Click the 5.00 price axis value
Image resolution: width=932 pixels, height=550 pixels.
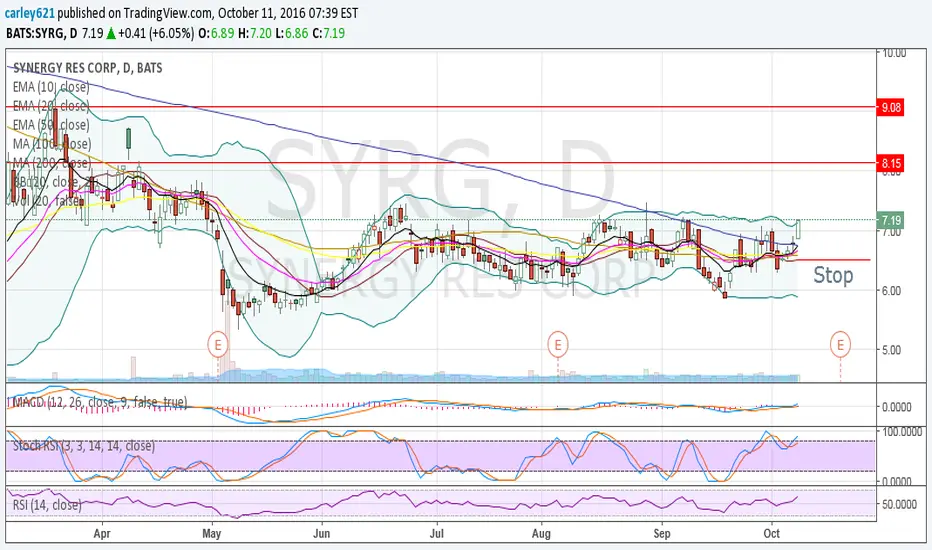coord(892,350)
